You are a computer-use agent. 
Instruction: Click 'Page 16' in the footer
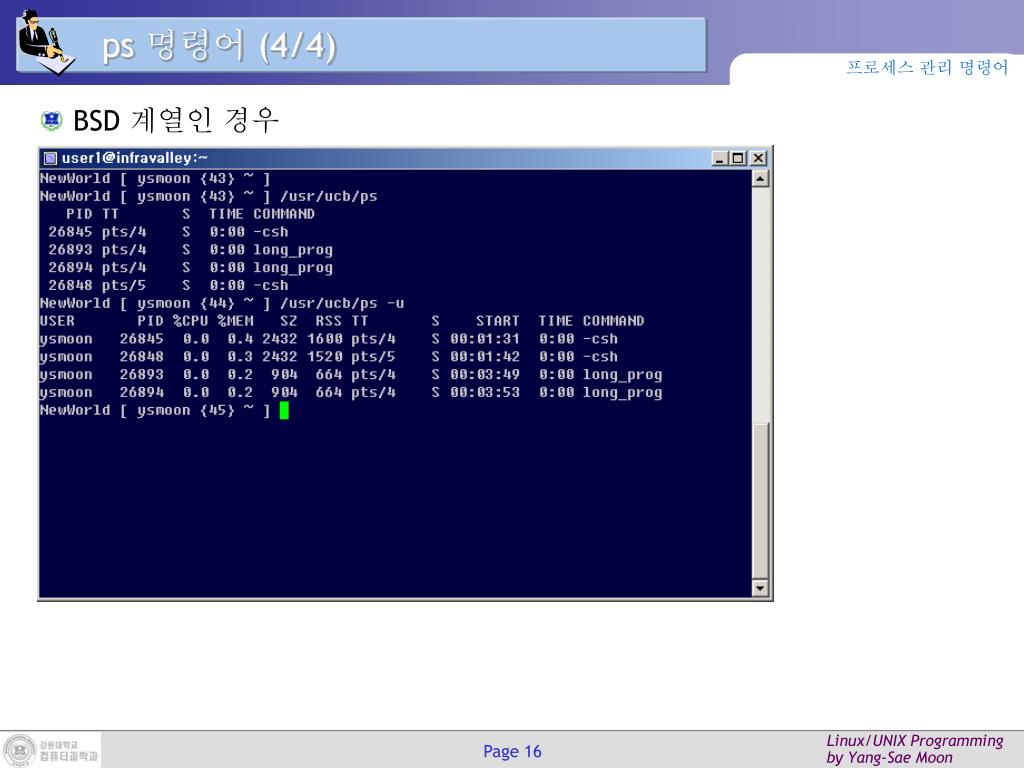click(512, 752)
